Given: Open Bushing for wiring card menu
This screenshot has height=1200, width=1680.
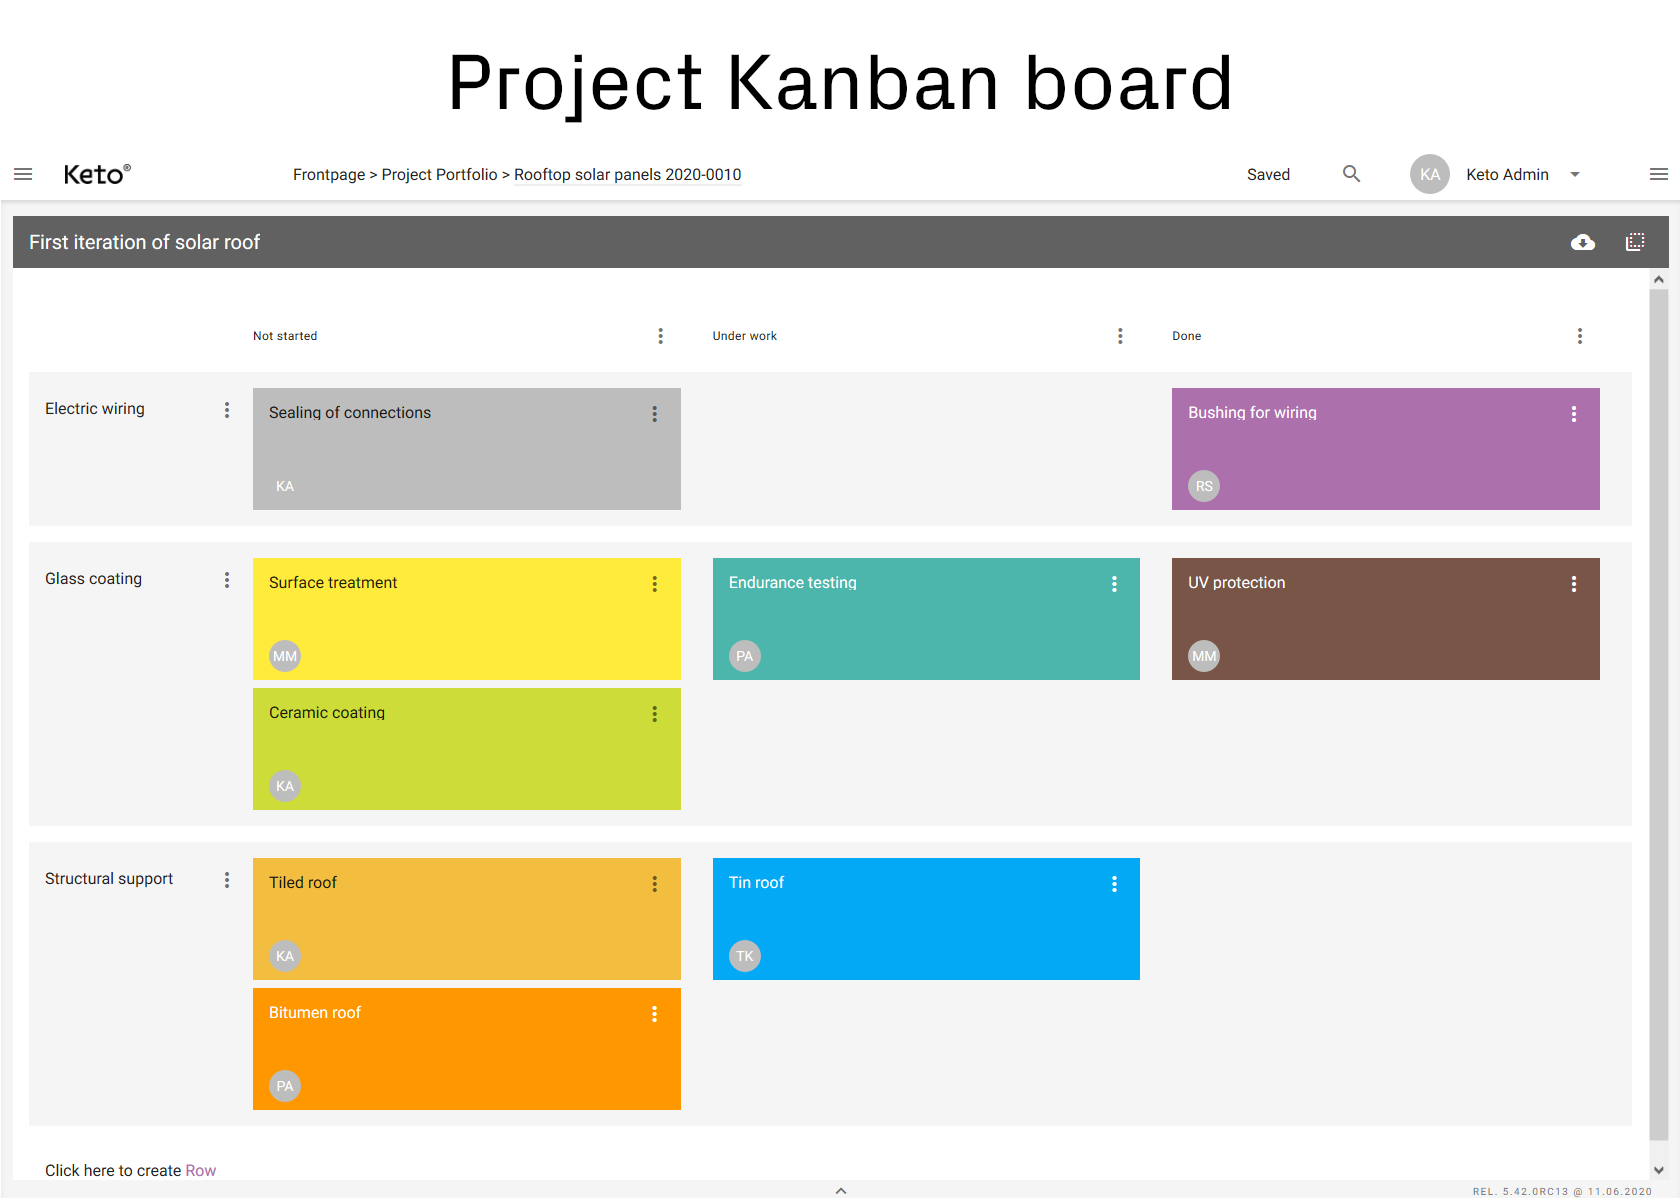Looking at the screenshot, I should tap(1574, 414).
